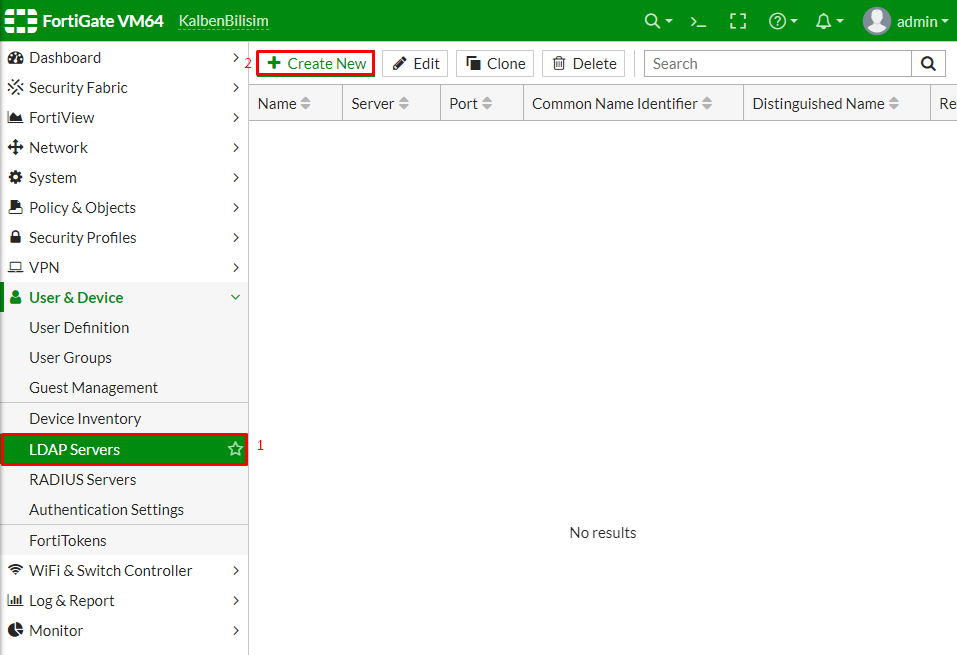Click the Dashboard gauge icon
957x655 pixels.
(x=15, y=58)
